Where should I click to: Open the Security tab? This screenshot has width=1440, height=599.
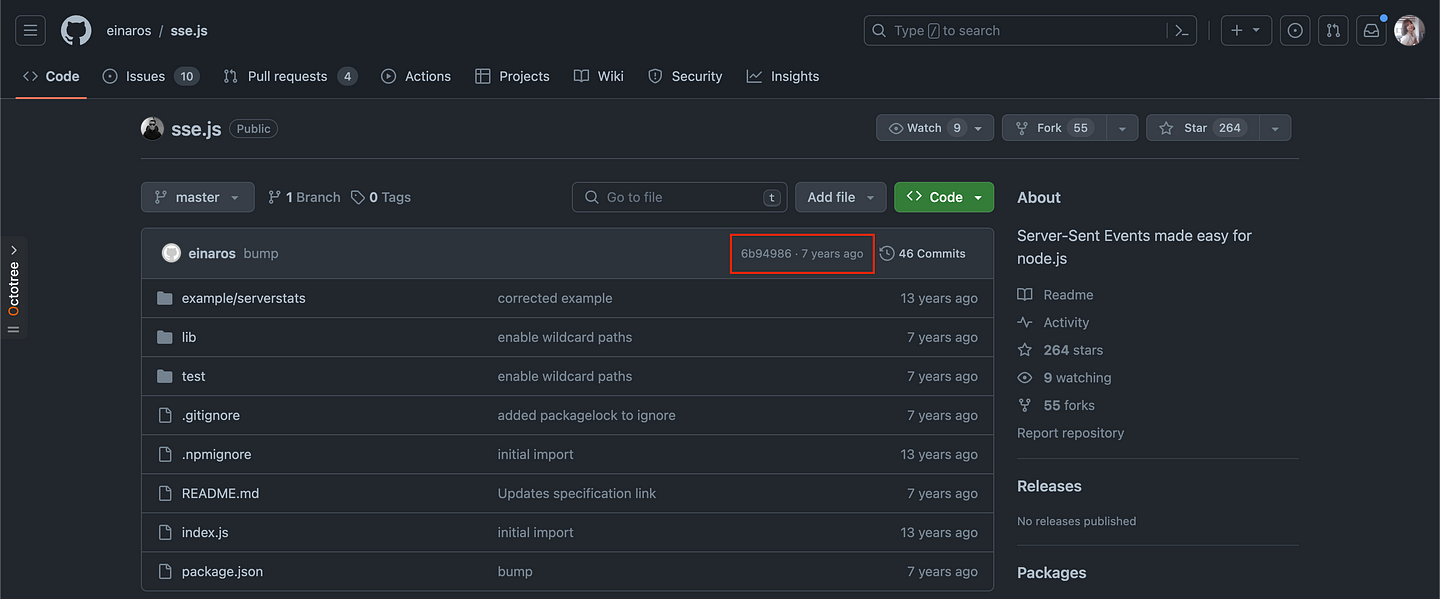(685, 76)
